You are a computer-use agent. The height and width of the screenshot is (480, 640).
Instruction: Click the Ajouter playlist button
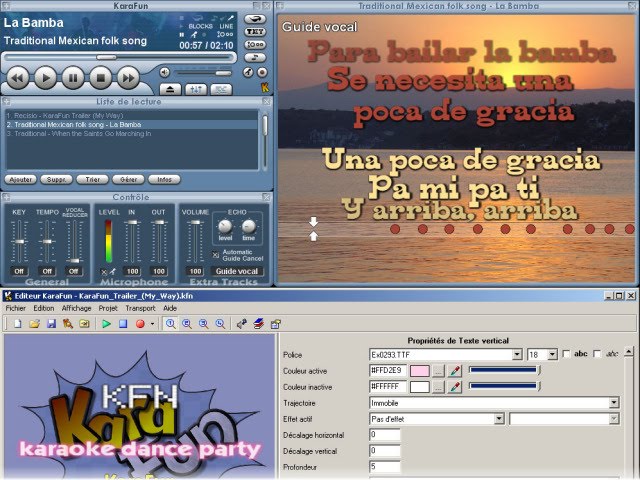click(x=21, y=180)
